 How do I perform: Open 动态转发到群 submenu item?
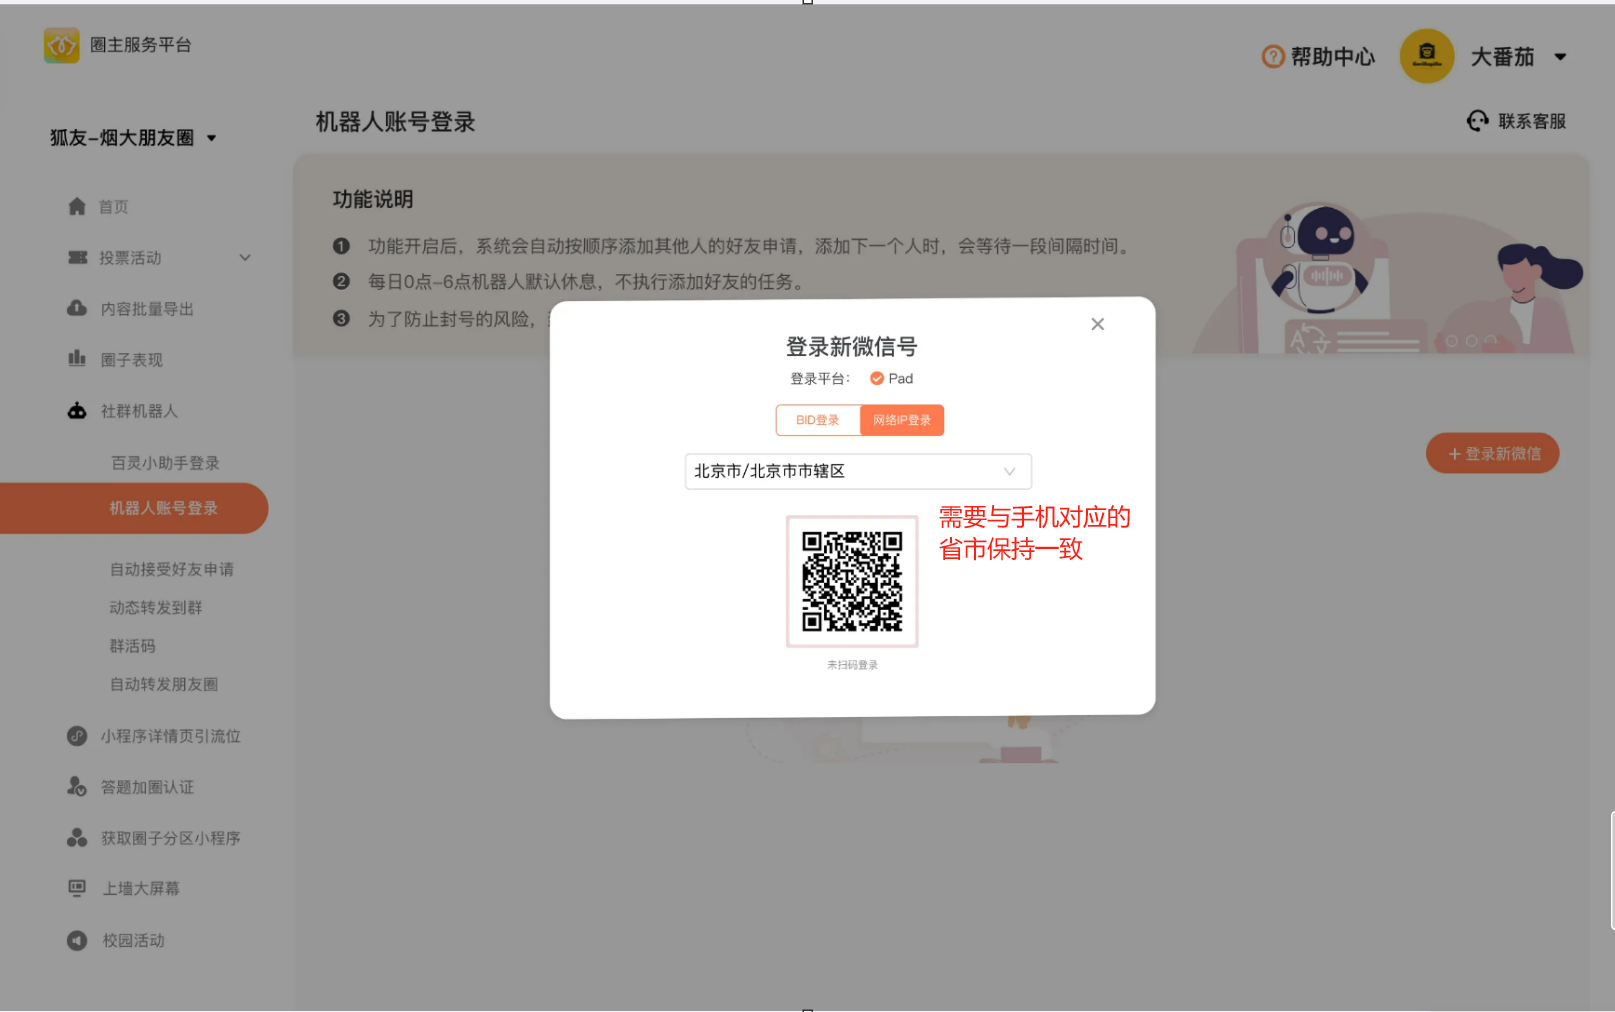(156, 608)
